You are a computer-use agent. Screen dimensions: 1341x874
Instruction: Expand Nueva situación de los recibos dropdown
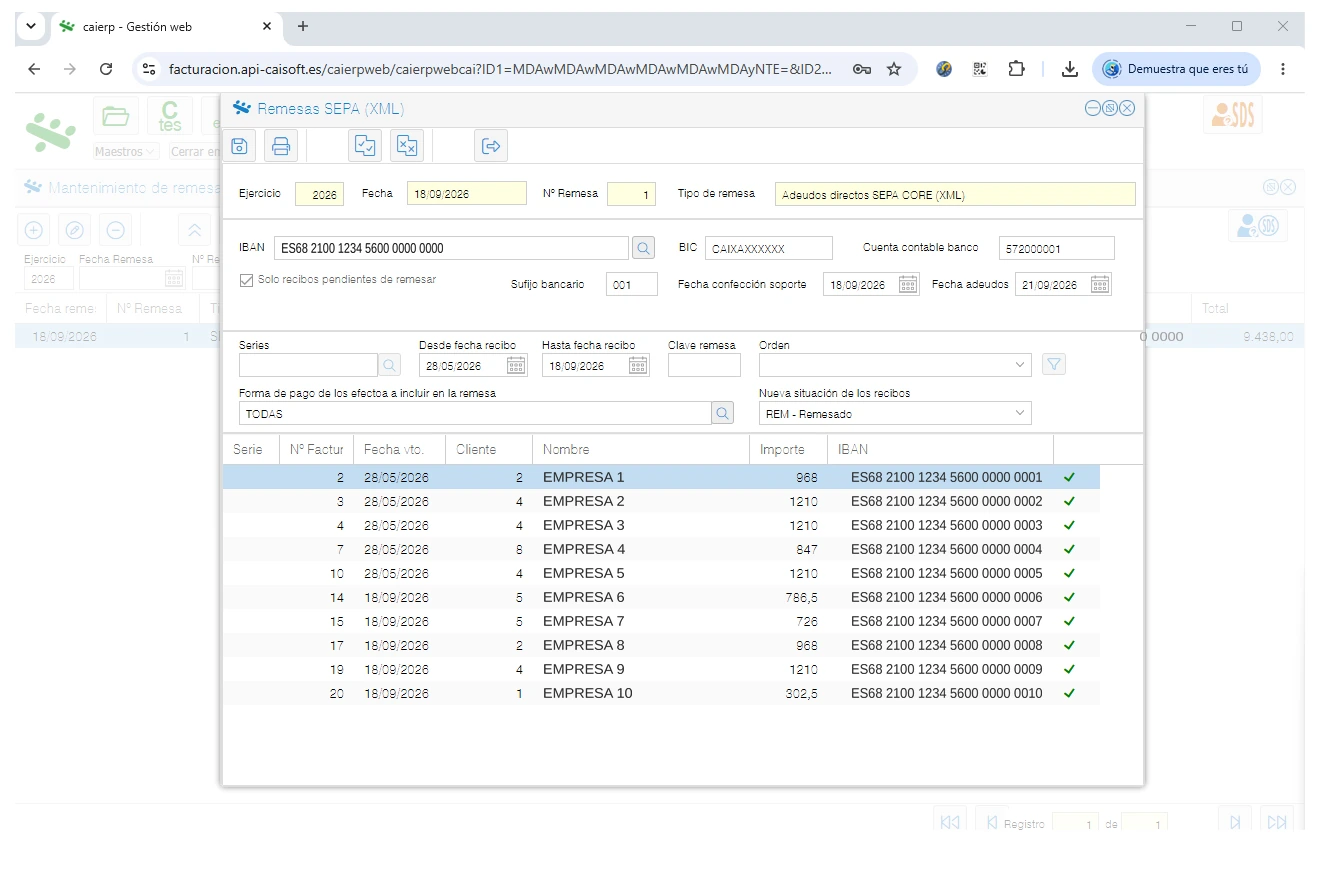point(1020,413)
